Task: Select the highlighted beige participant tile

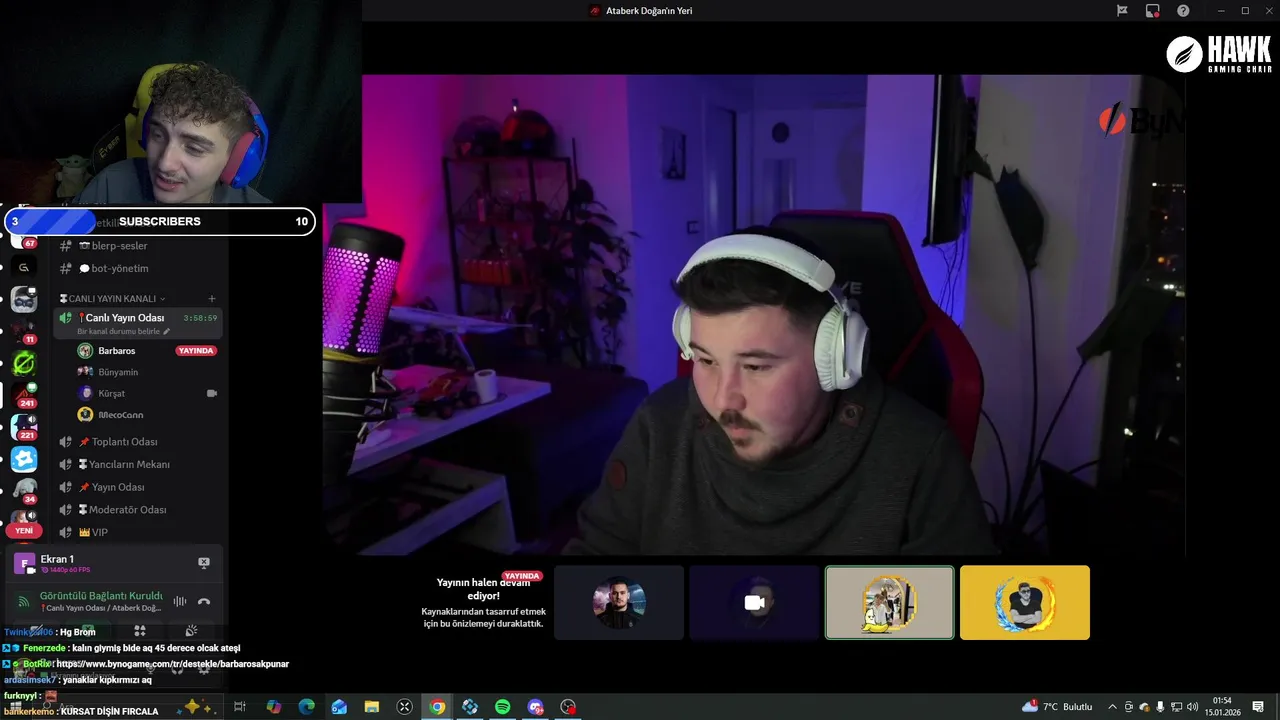Action: coord(889,603)
